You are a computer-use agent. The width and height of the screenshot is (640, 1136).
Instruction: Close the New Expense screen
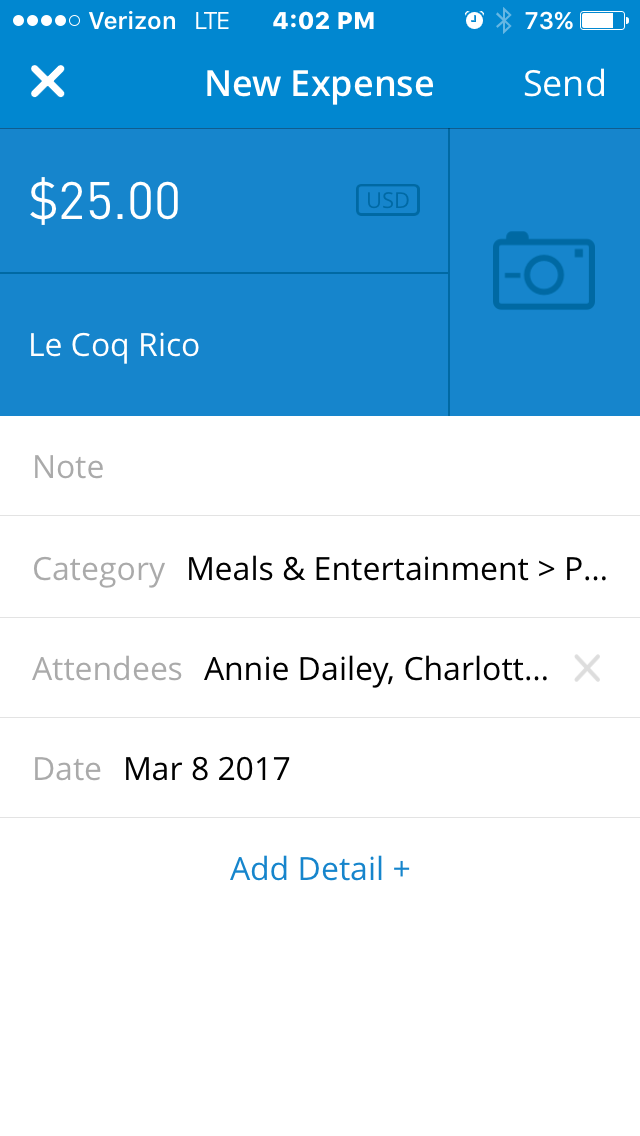pyautogui.click(x=47, y=82)
